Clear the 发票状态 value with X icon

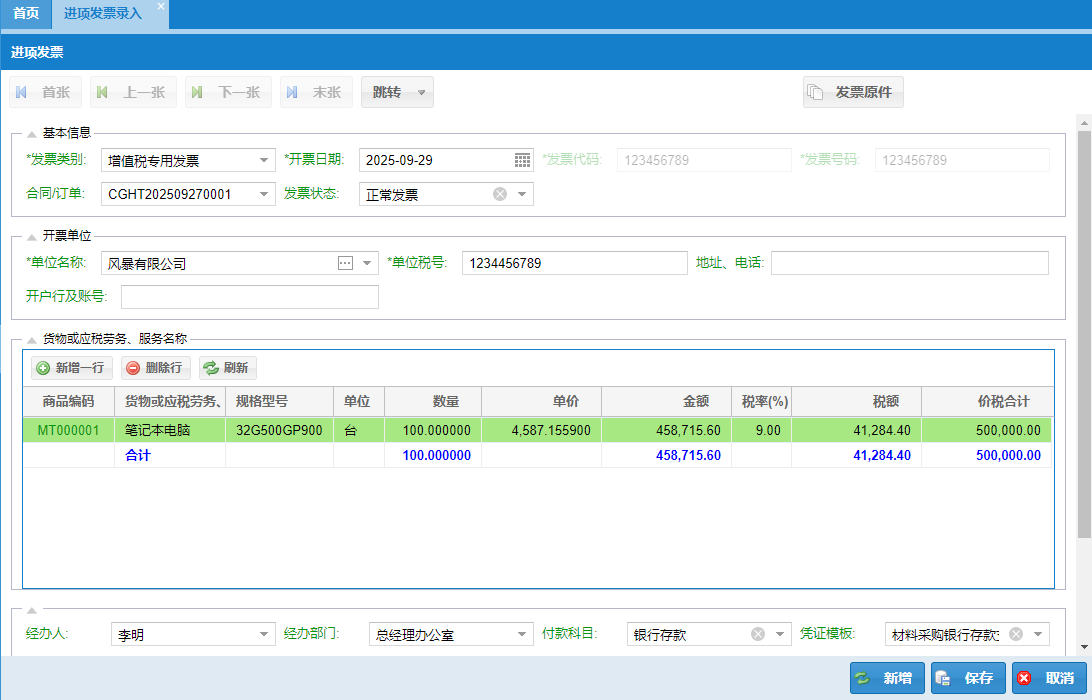click(x=500, y=194)
